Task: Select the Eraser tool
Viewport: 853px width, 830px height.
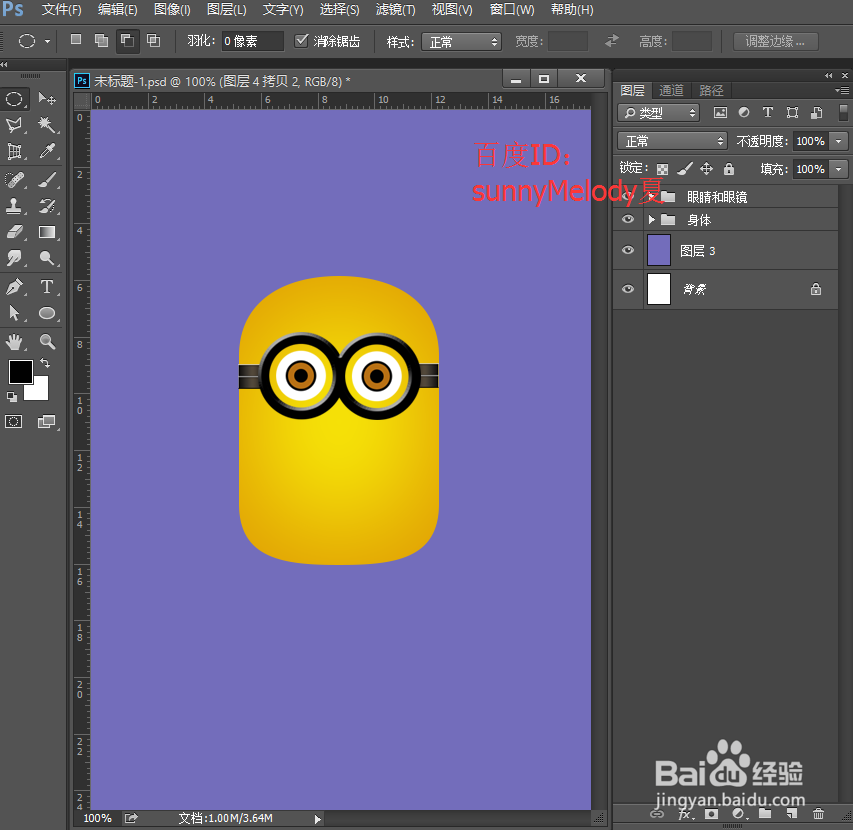Action: coord(14,232)
